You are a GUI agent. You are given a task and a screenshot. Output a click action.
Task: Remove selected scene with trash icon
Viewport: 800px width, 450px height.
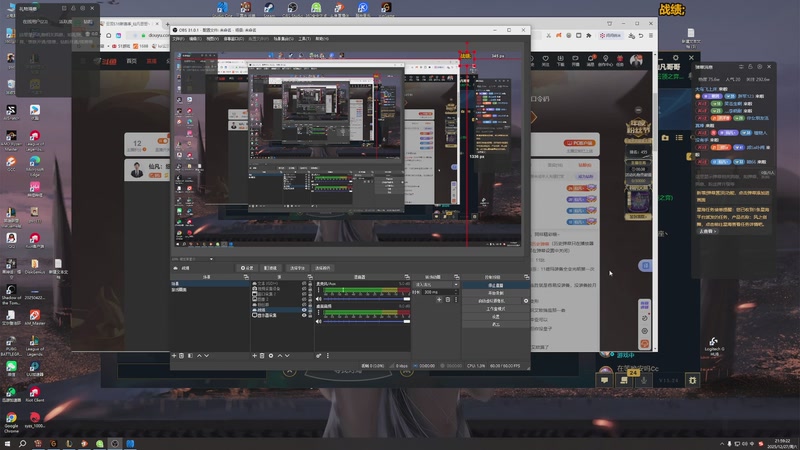pyautogui.click(x=181, y=356)
